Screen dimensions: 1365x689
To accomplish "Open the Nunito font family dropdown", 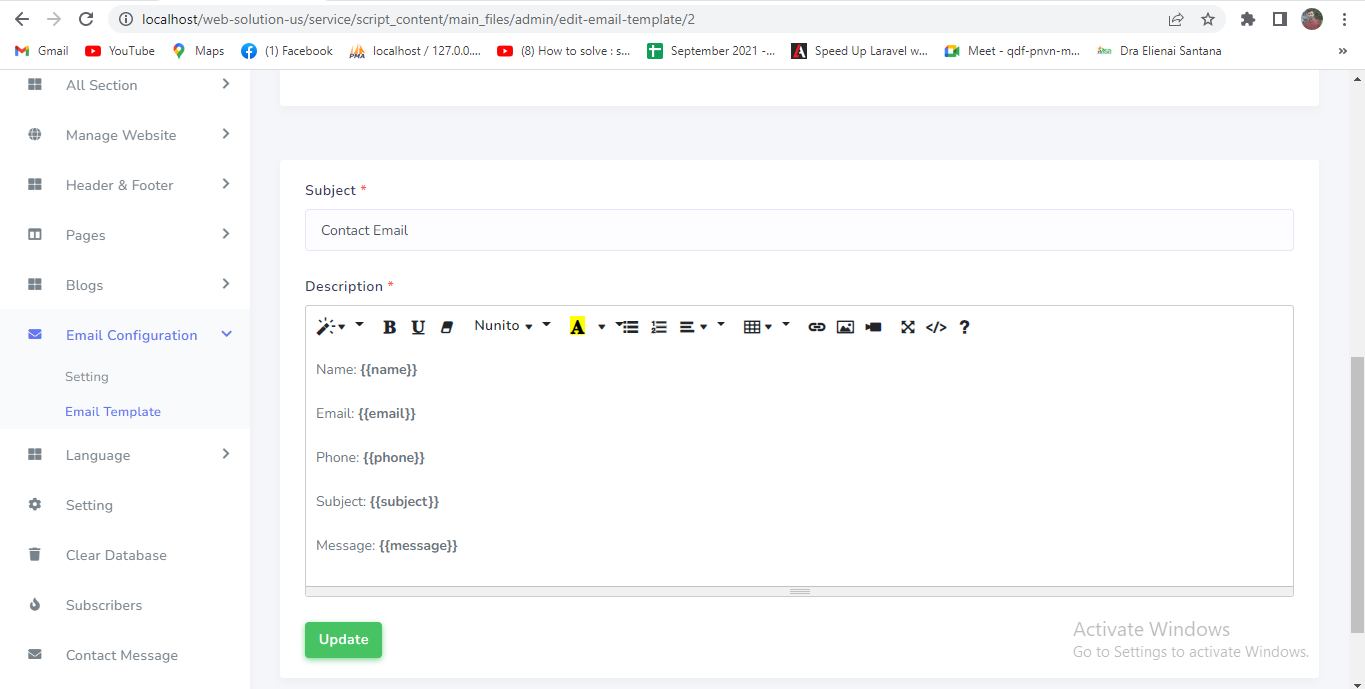I will tap(512, 326).
